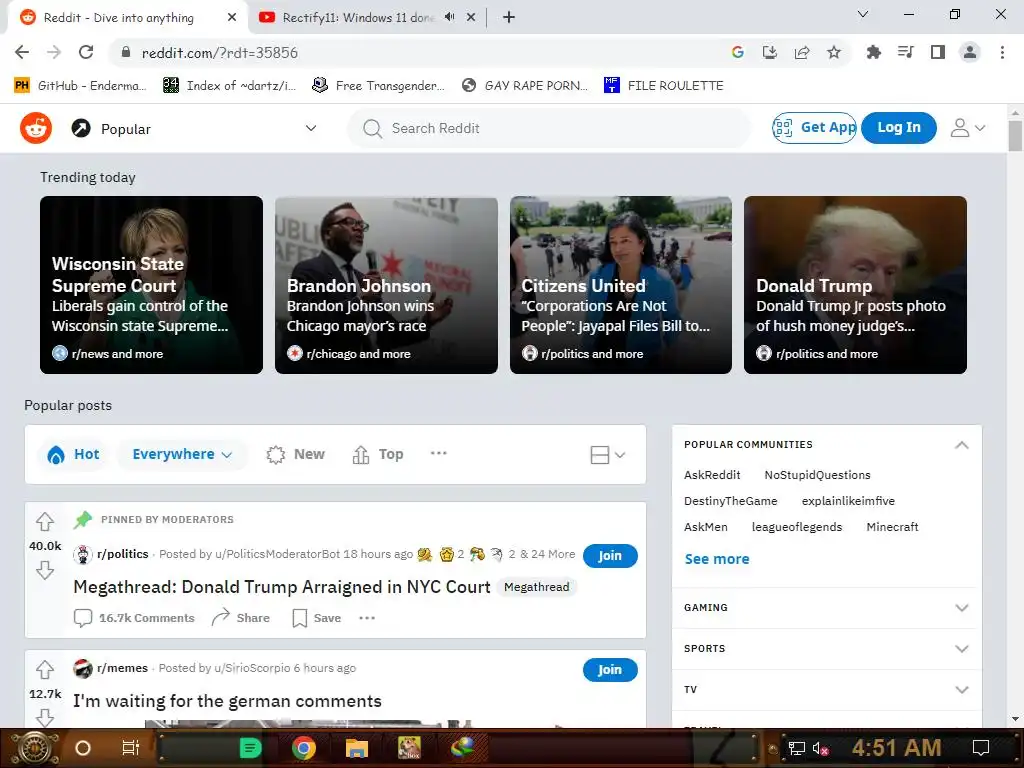The height and width of the screenshot is (768, 1024).
Task: Open the card view layout dropdown
Action: tap(607, 455)
